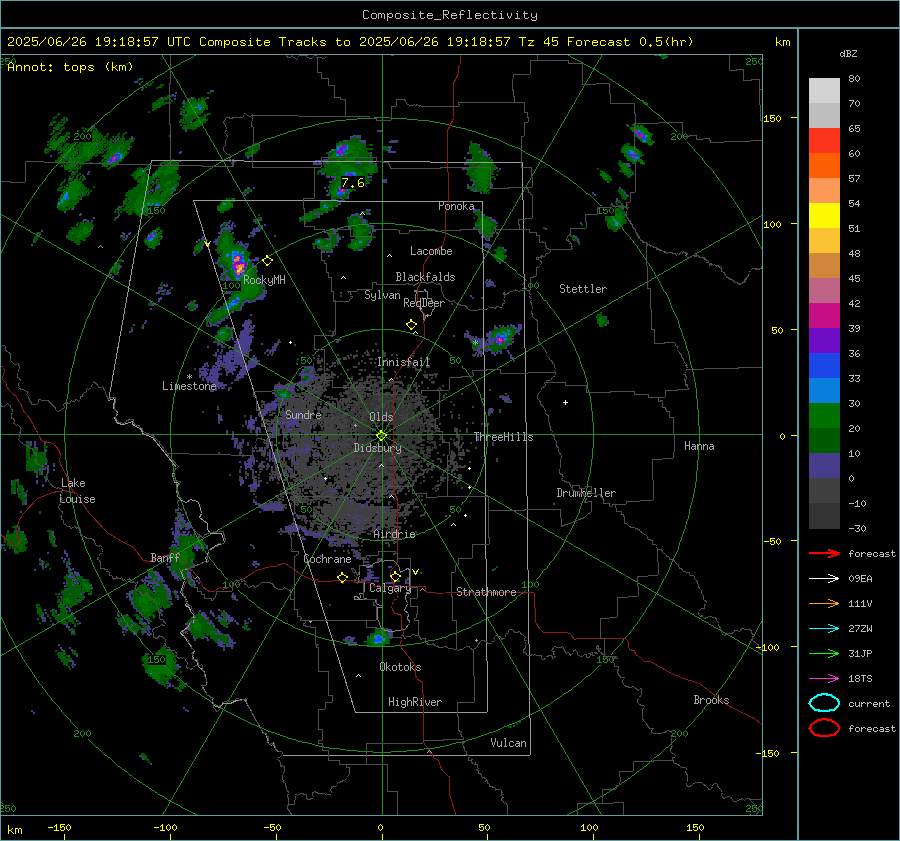The width and height of the screenshot is (900, 841).
Task: Click the 'Annot: tops (km)' annotation label
Action: 70,67
